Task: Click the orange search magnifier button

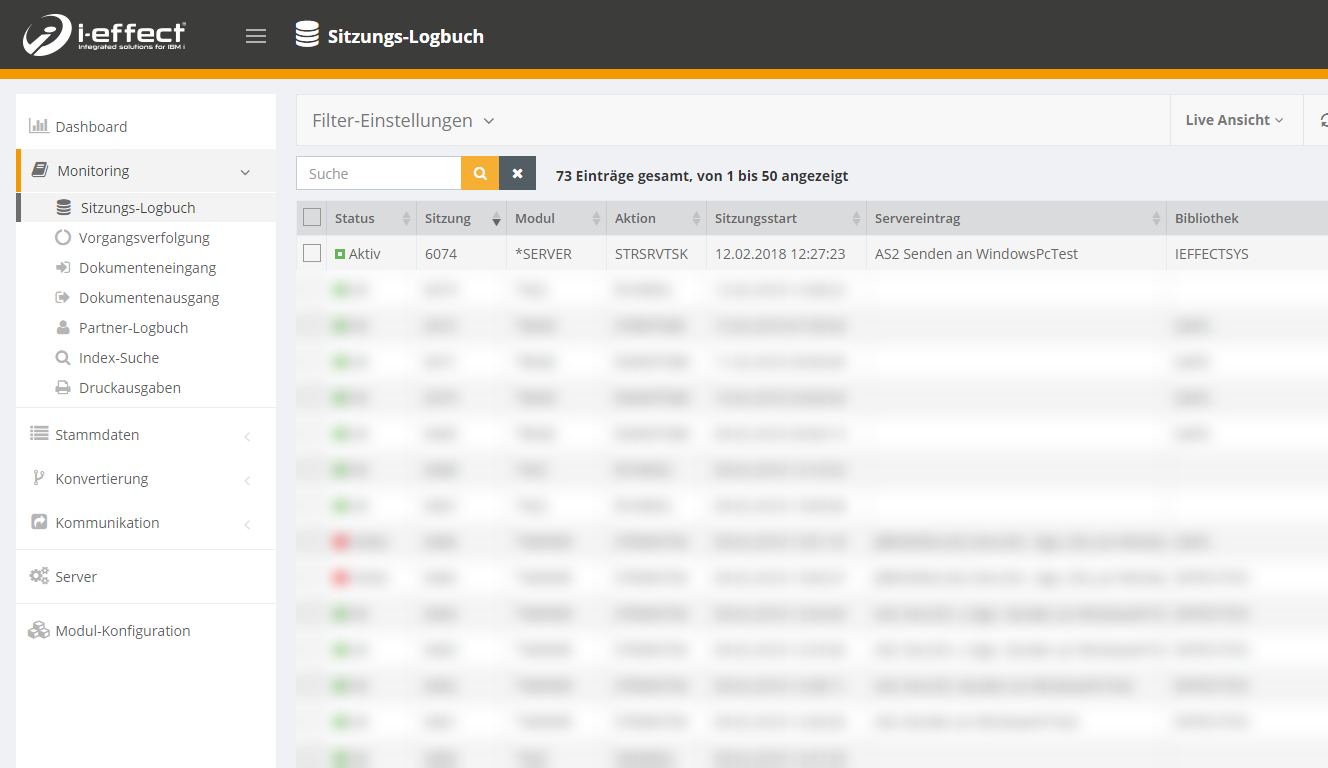Action: click(x=480, y=173)
